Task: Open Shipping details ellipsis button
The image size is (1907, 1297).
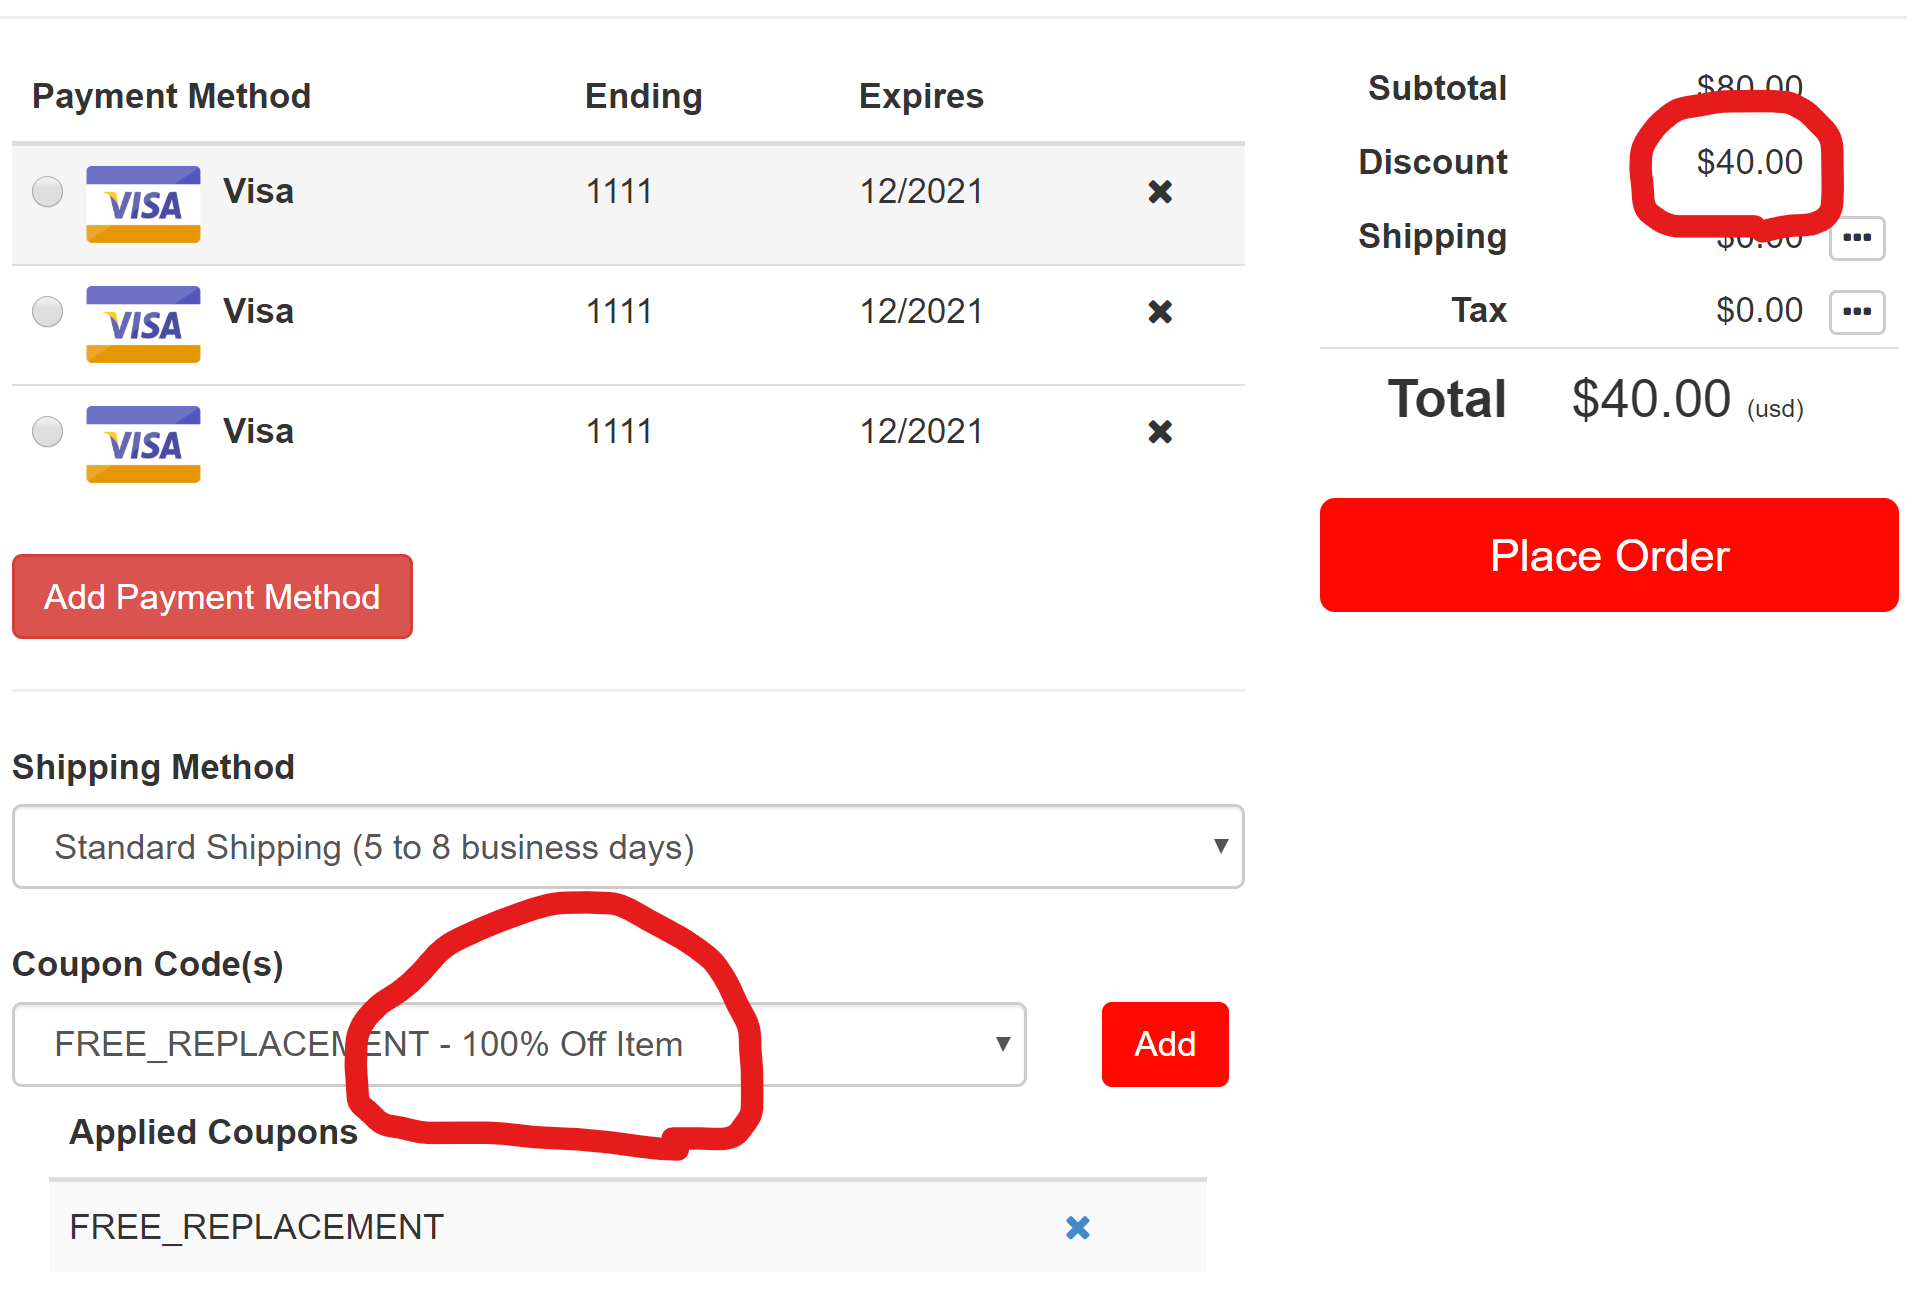Action: tap(1856, 238)
